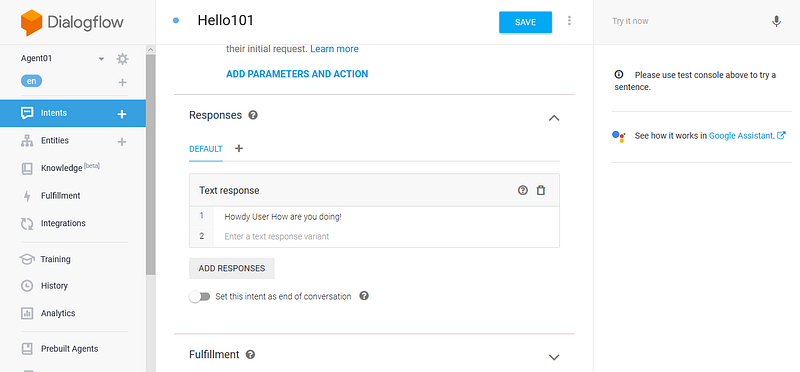Activate the microphone in test console
This screenshot has height=372, width=800.
point(776,21)
